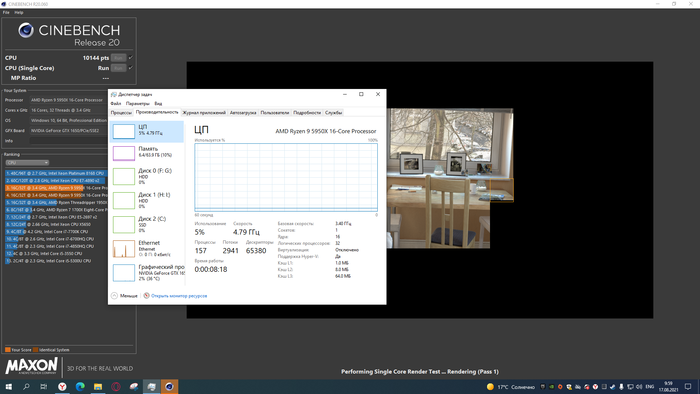Collapse Task Manager with Меньше button
This screenshot has width=700, height=394.
[x=124, y=296]
